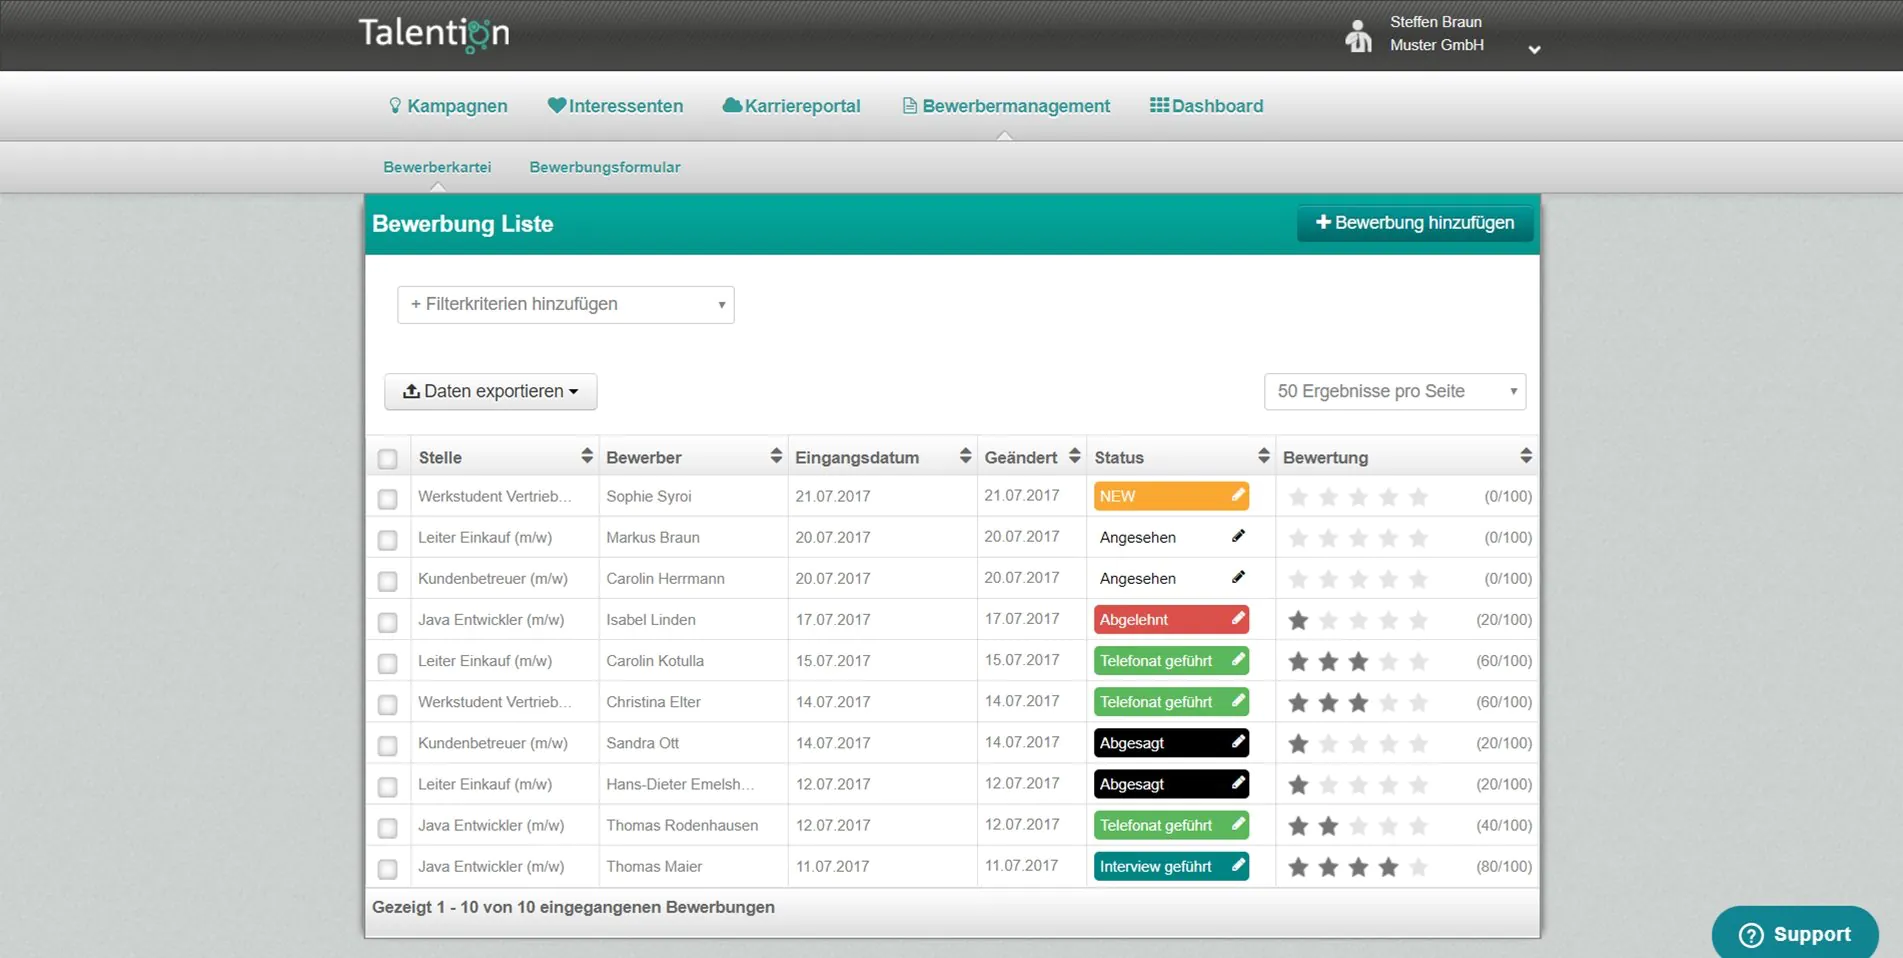
Task: Sort by Status column arrows
Action: pyautogui.click(x=1264, y=456)
